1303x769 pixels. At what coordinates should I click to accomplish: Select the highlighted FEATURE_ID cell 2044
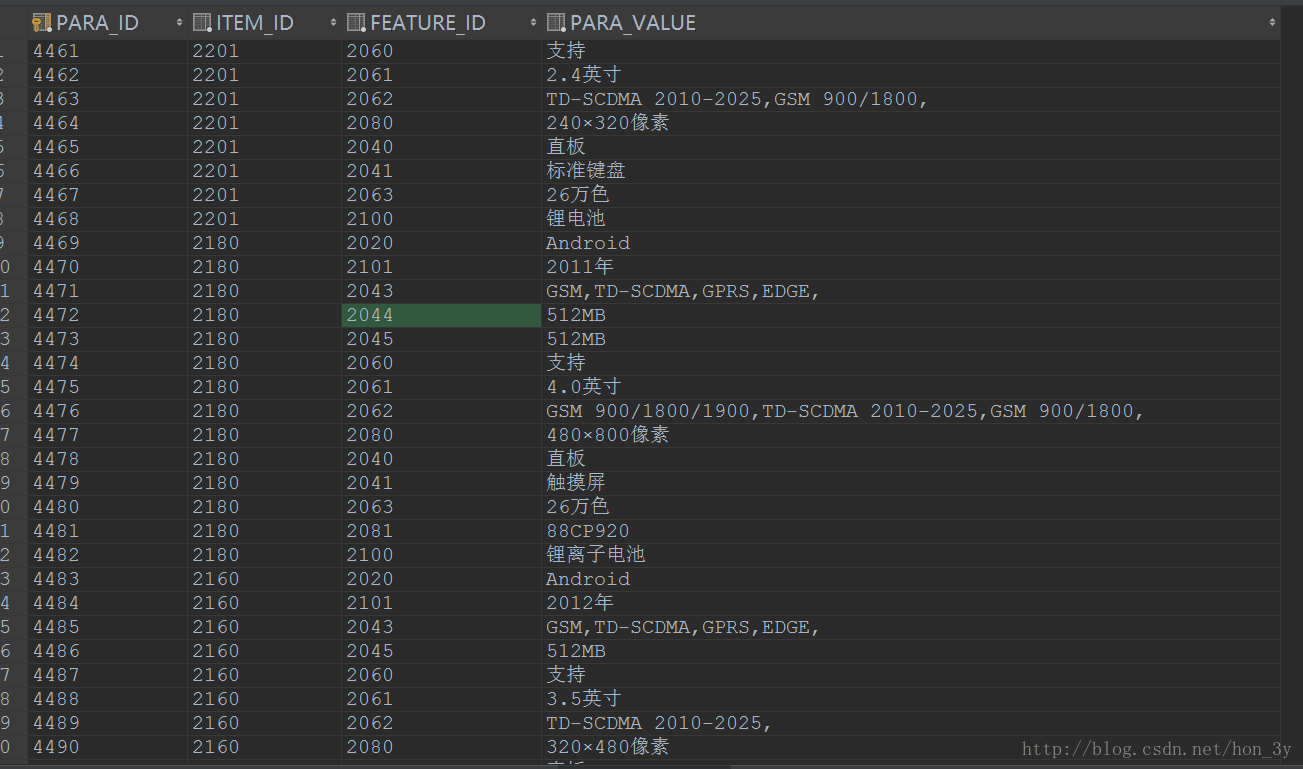click(x=441, y=315)
